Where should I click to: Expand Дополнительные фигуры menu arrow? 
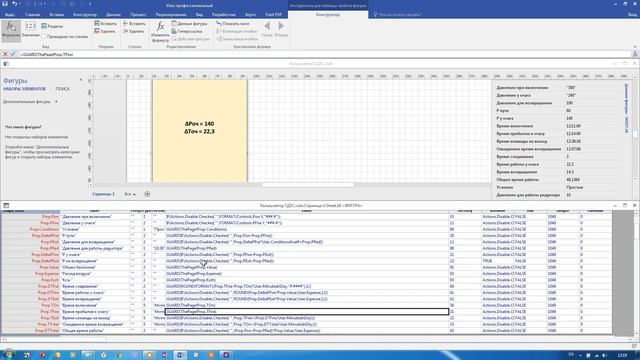56,102
